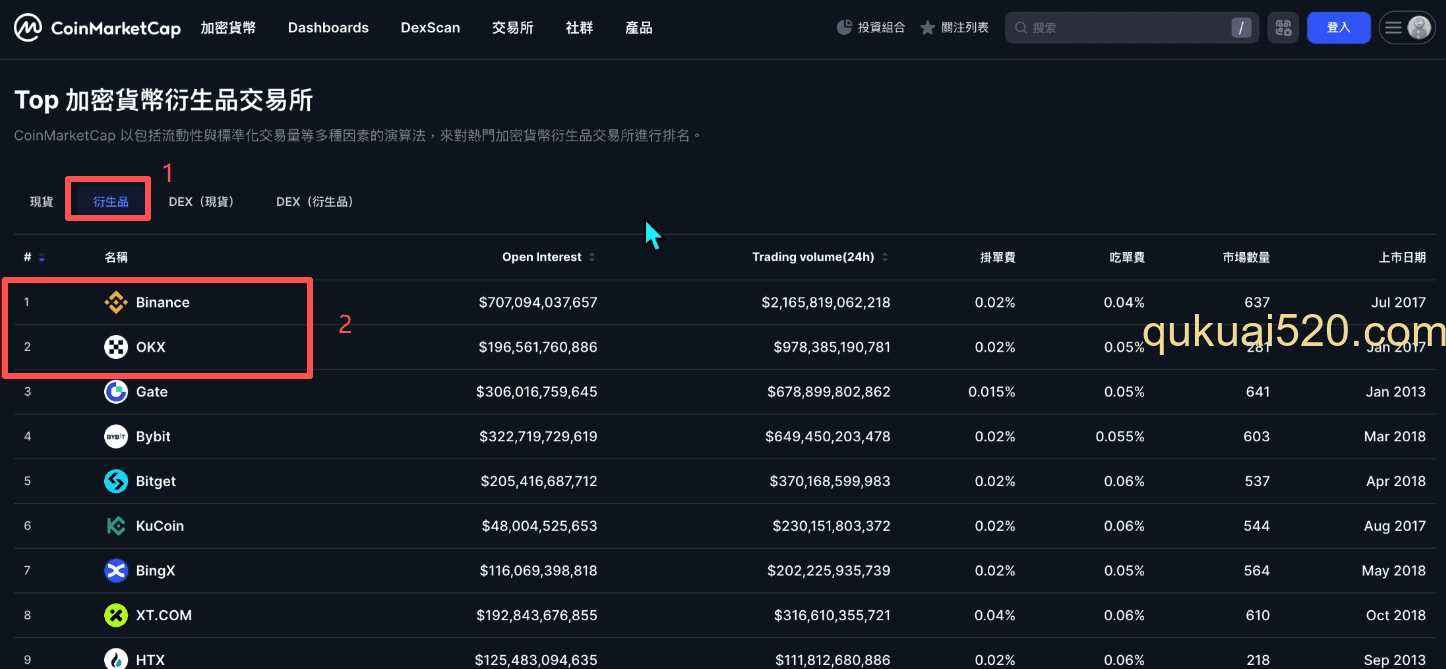Click the Binance logo icon
1446x669 pixels.
(x=116, y=302)
